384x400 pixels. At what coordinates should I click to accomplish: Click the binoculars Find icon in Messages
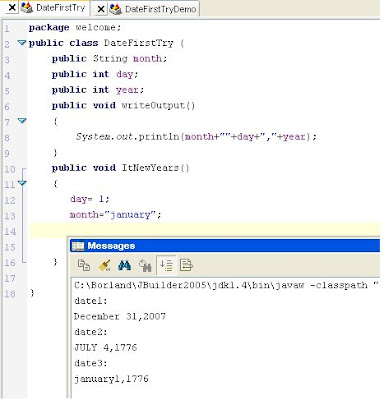click(x=125, y=266)
